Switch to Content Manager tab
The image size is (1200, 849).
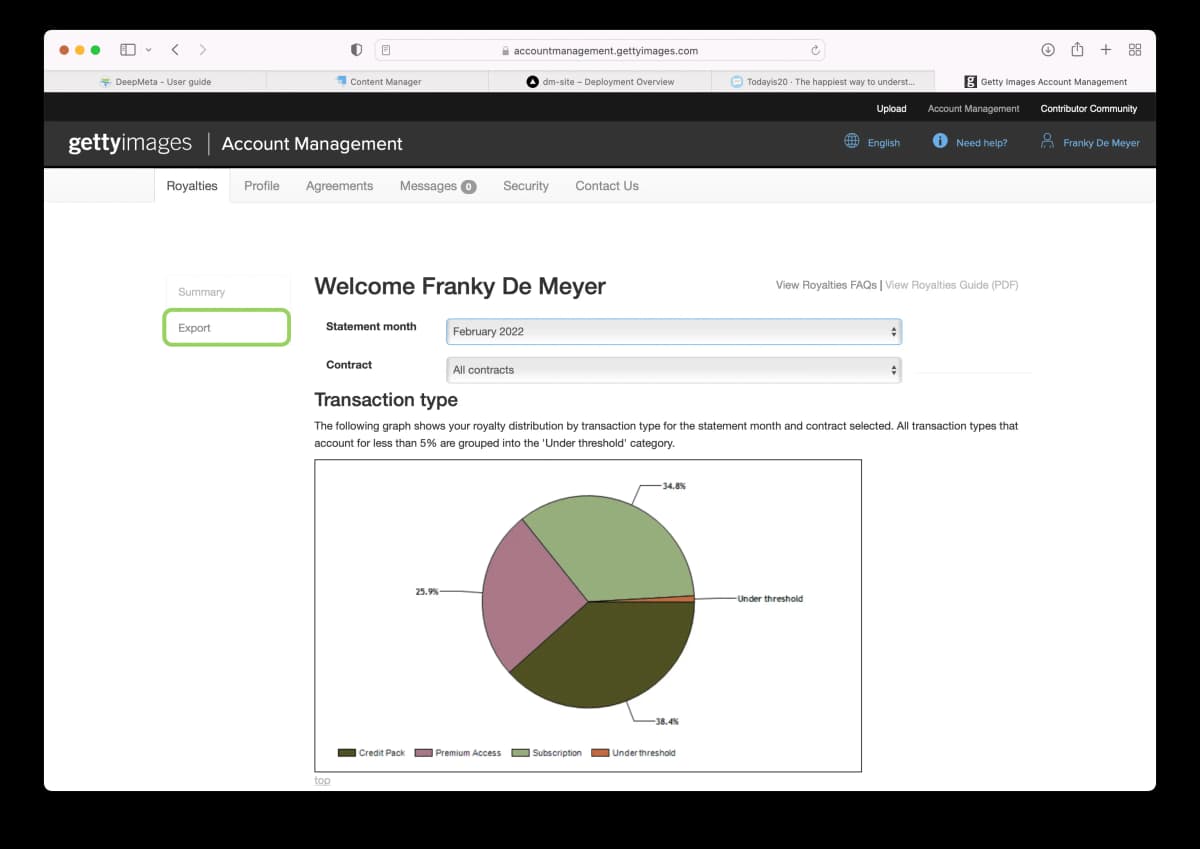[x=378, y=81]
